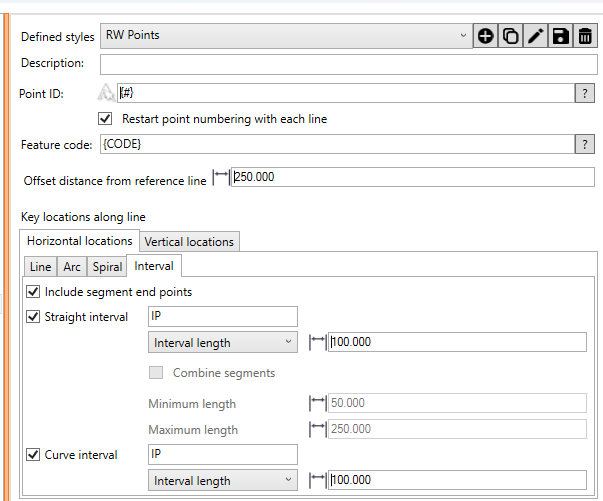
Task: Open help button beside Feature code field
Action: pyautogui.click(x=586, y=145)
